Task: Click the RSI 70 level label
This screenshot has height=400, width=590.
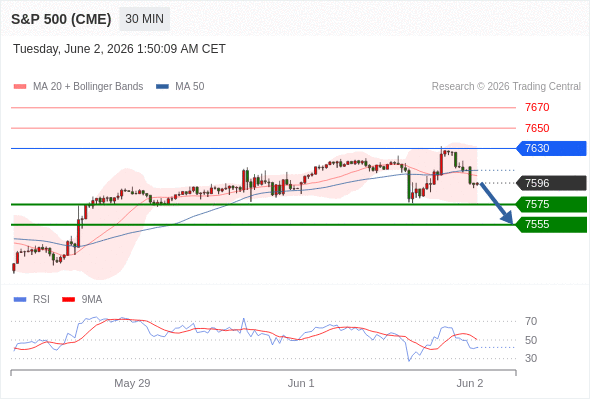Action: 531,321
